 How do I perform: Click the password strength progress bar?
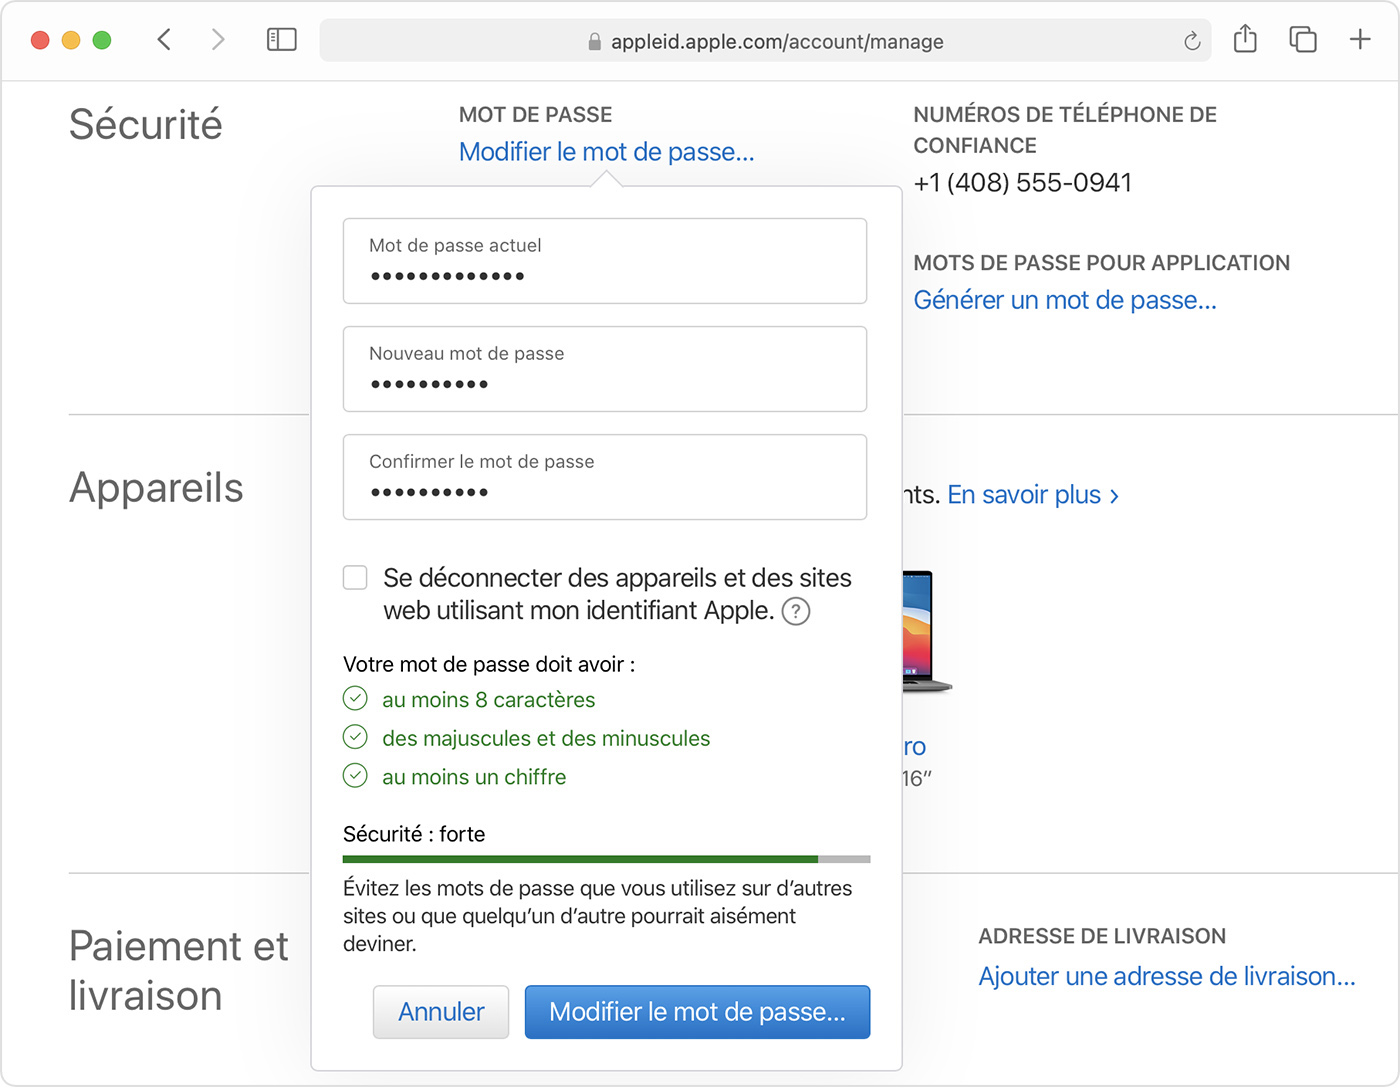click(605, 859)
